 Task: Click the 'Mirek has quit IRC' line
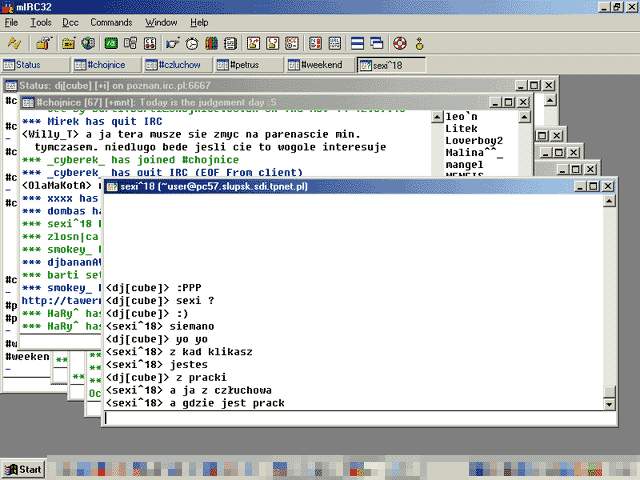(x=92, y=121)
